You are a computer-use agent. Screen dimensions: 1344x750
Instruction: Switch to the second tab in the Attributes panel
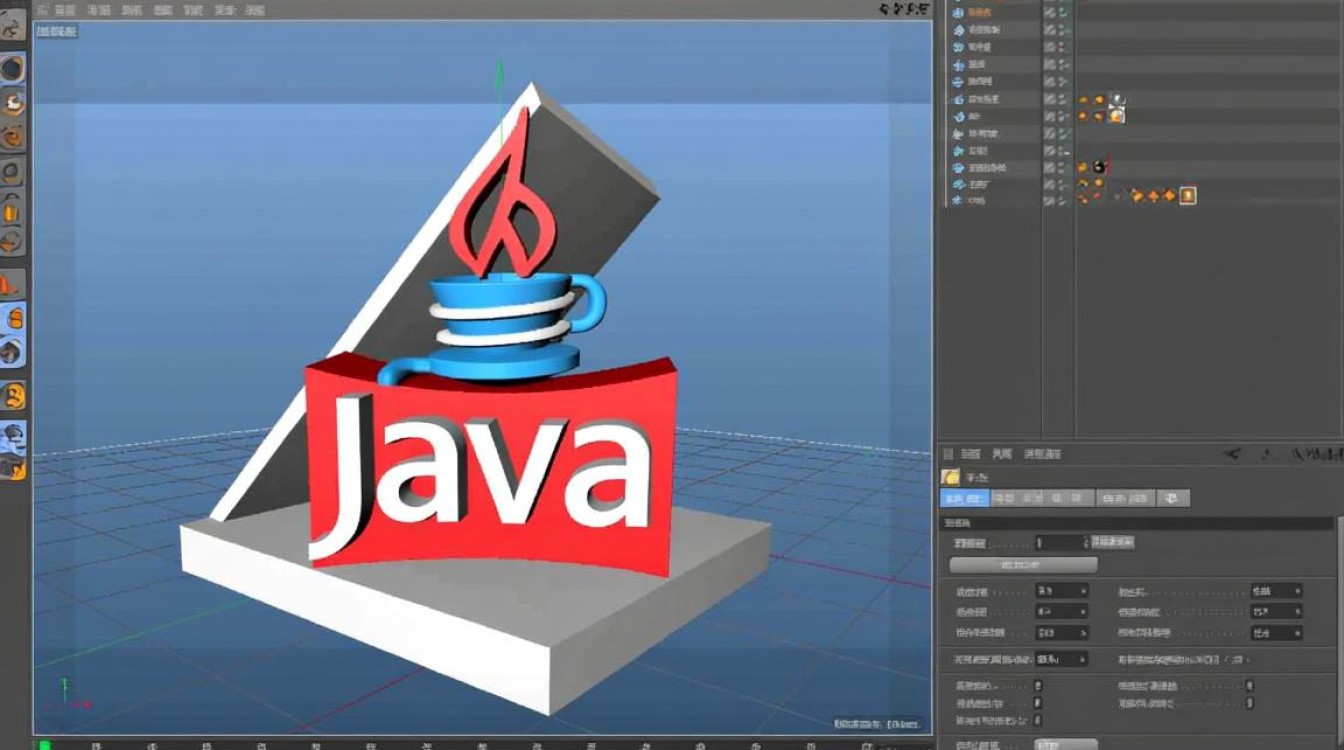coord(1004,499)
